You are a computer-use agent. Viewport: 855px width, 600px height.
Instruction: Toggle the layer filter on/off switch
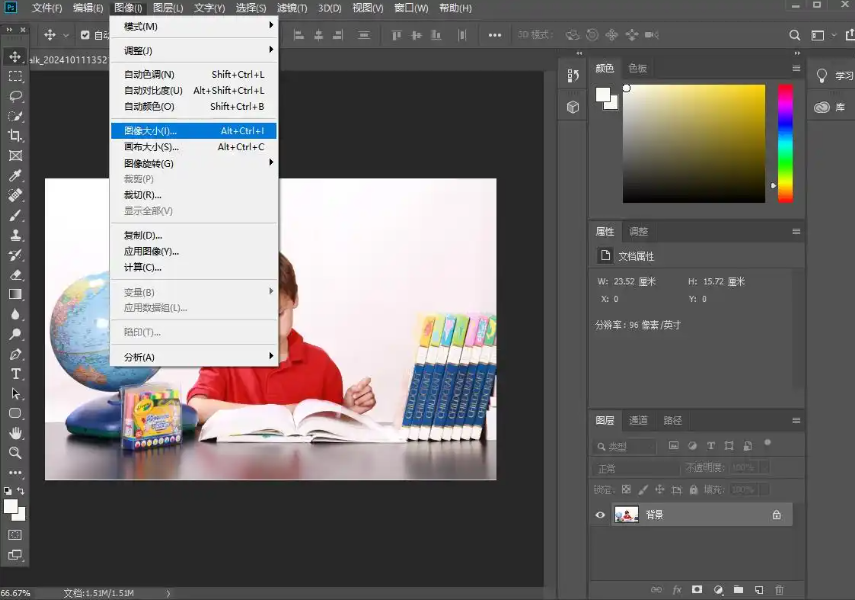click(x=768, y=442)
